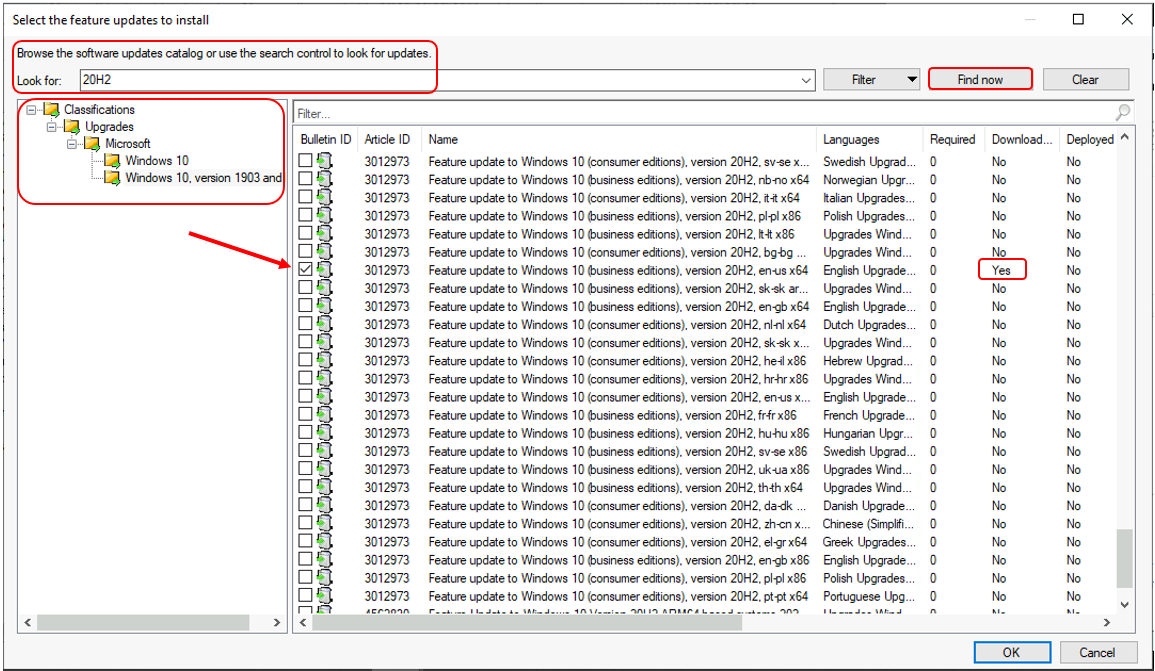The width and height of the screenshot is (1155, 671).
Task: Click the Upgrades folder icon in tree
Action: coord(73,127)
